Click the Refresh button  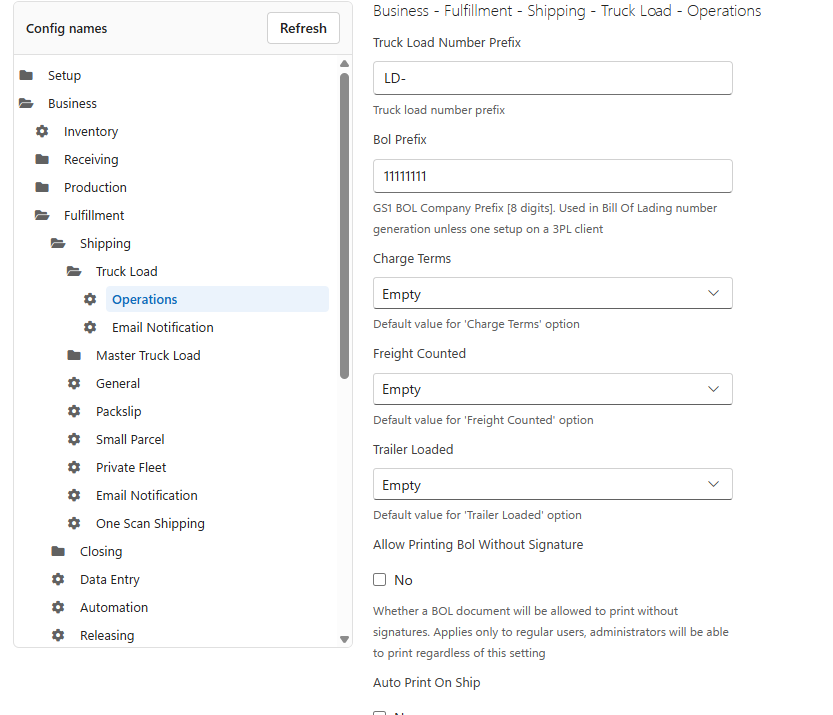click(303, 28)
